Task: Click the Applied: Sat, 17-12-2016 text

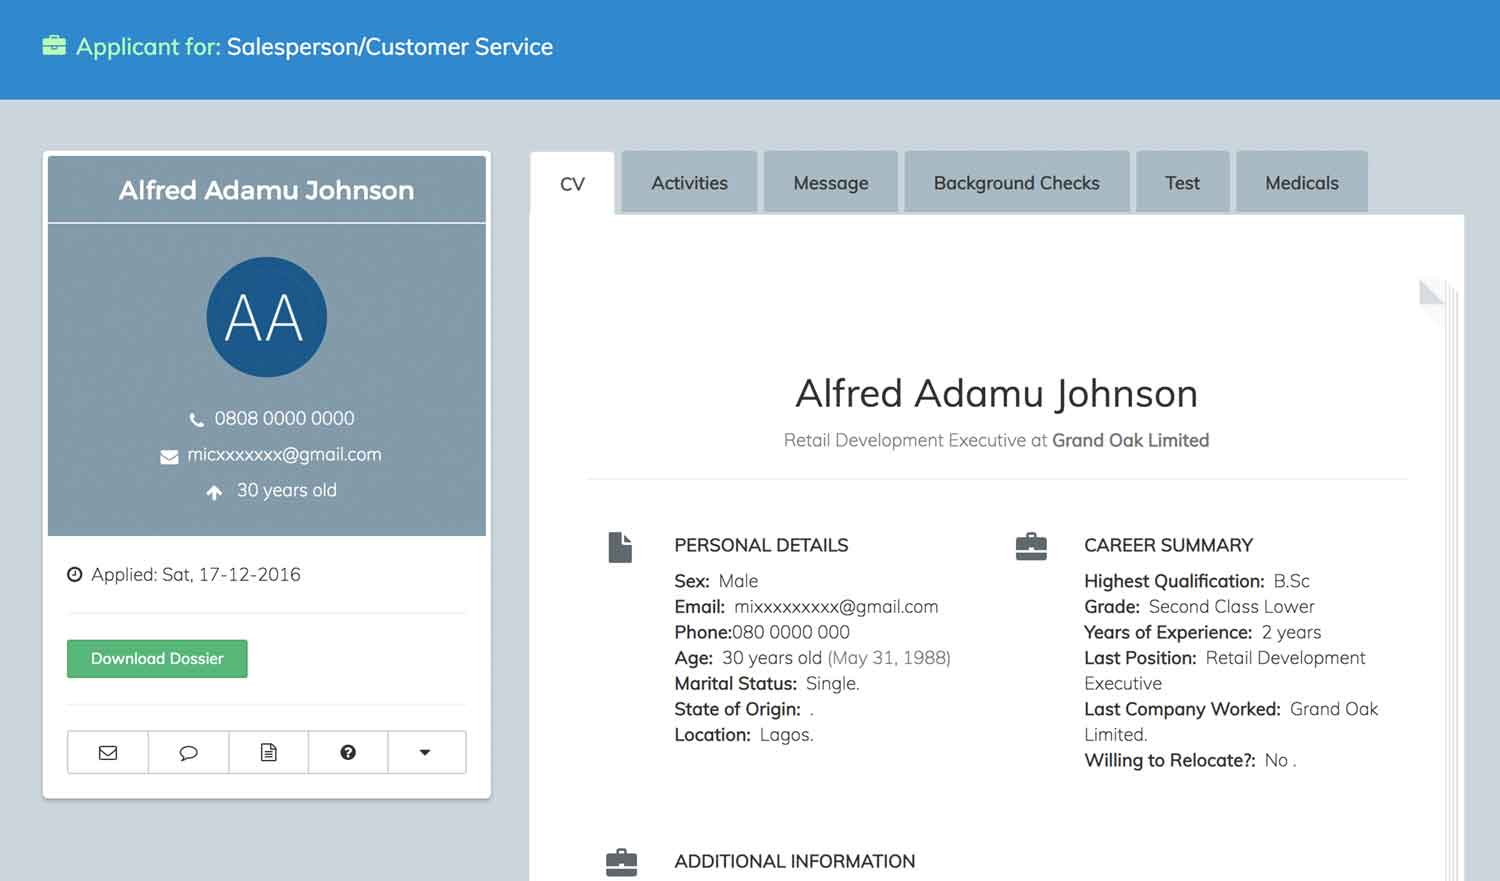Action: (196, 574)
